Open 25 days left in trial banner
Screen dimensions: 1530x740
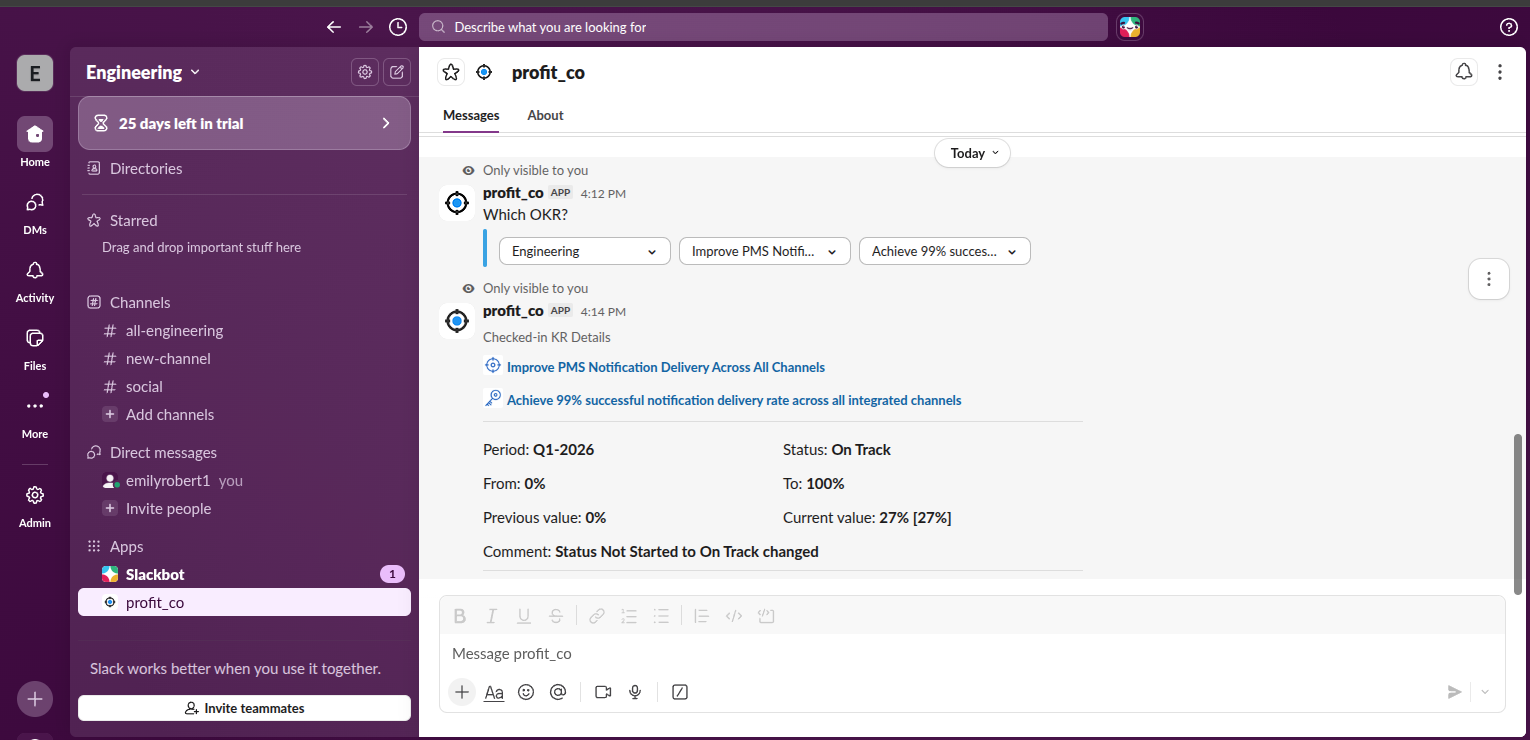click(244, 123)
